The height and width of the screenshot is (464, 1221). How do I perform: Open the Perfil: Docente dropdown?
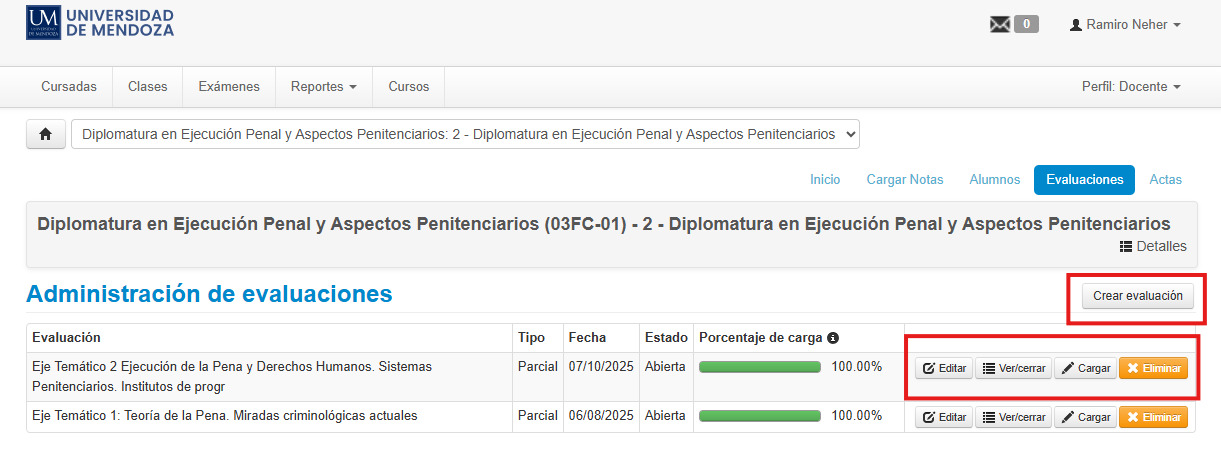click(x=1131, y=87)
